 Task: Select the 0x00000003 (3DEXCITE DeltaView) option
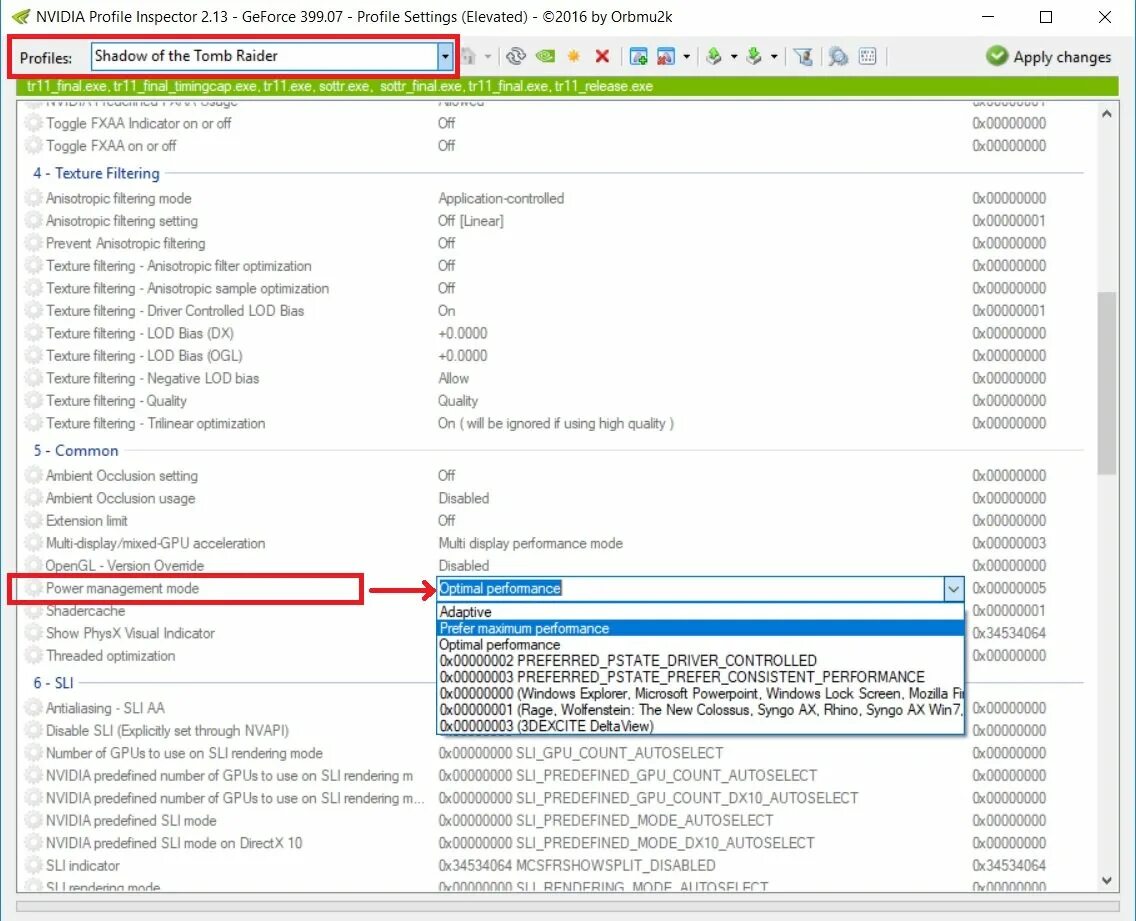(x=700, y=726)
